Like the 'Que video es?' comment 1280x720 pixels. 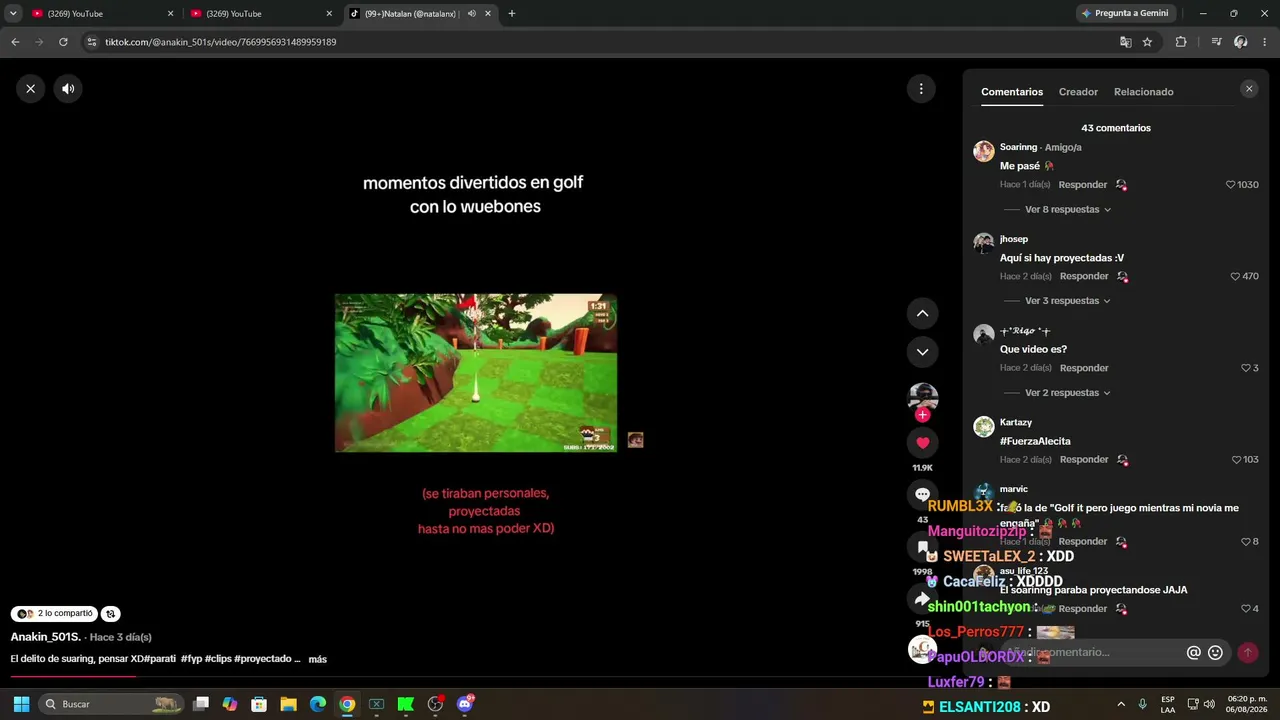click(x=1246, y=368)
